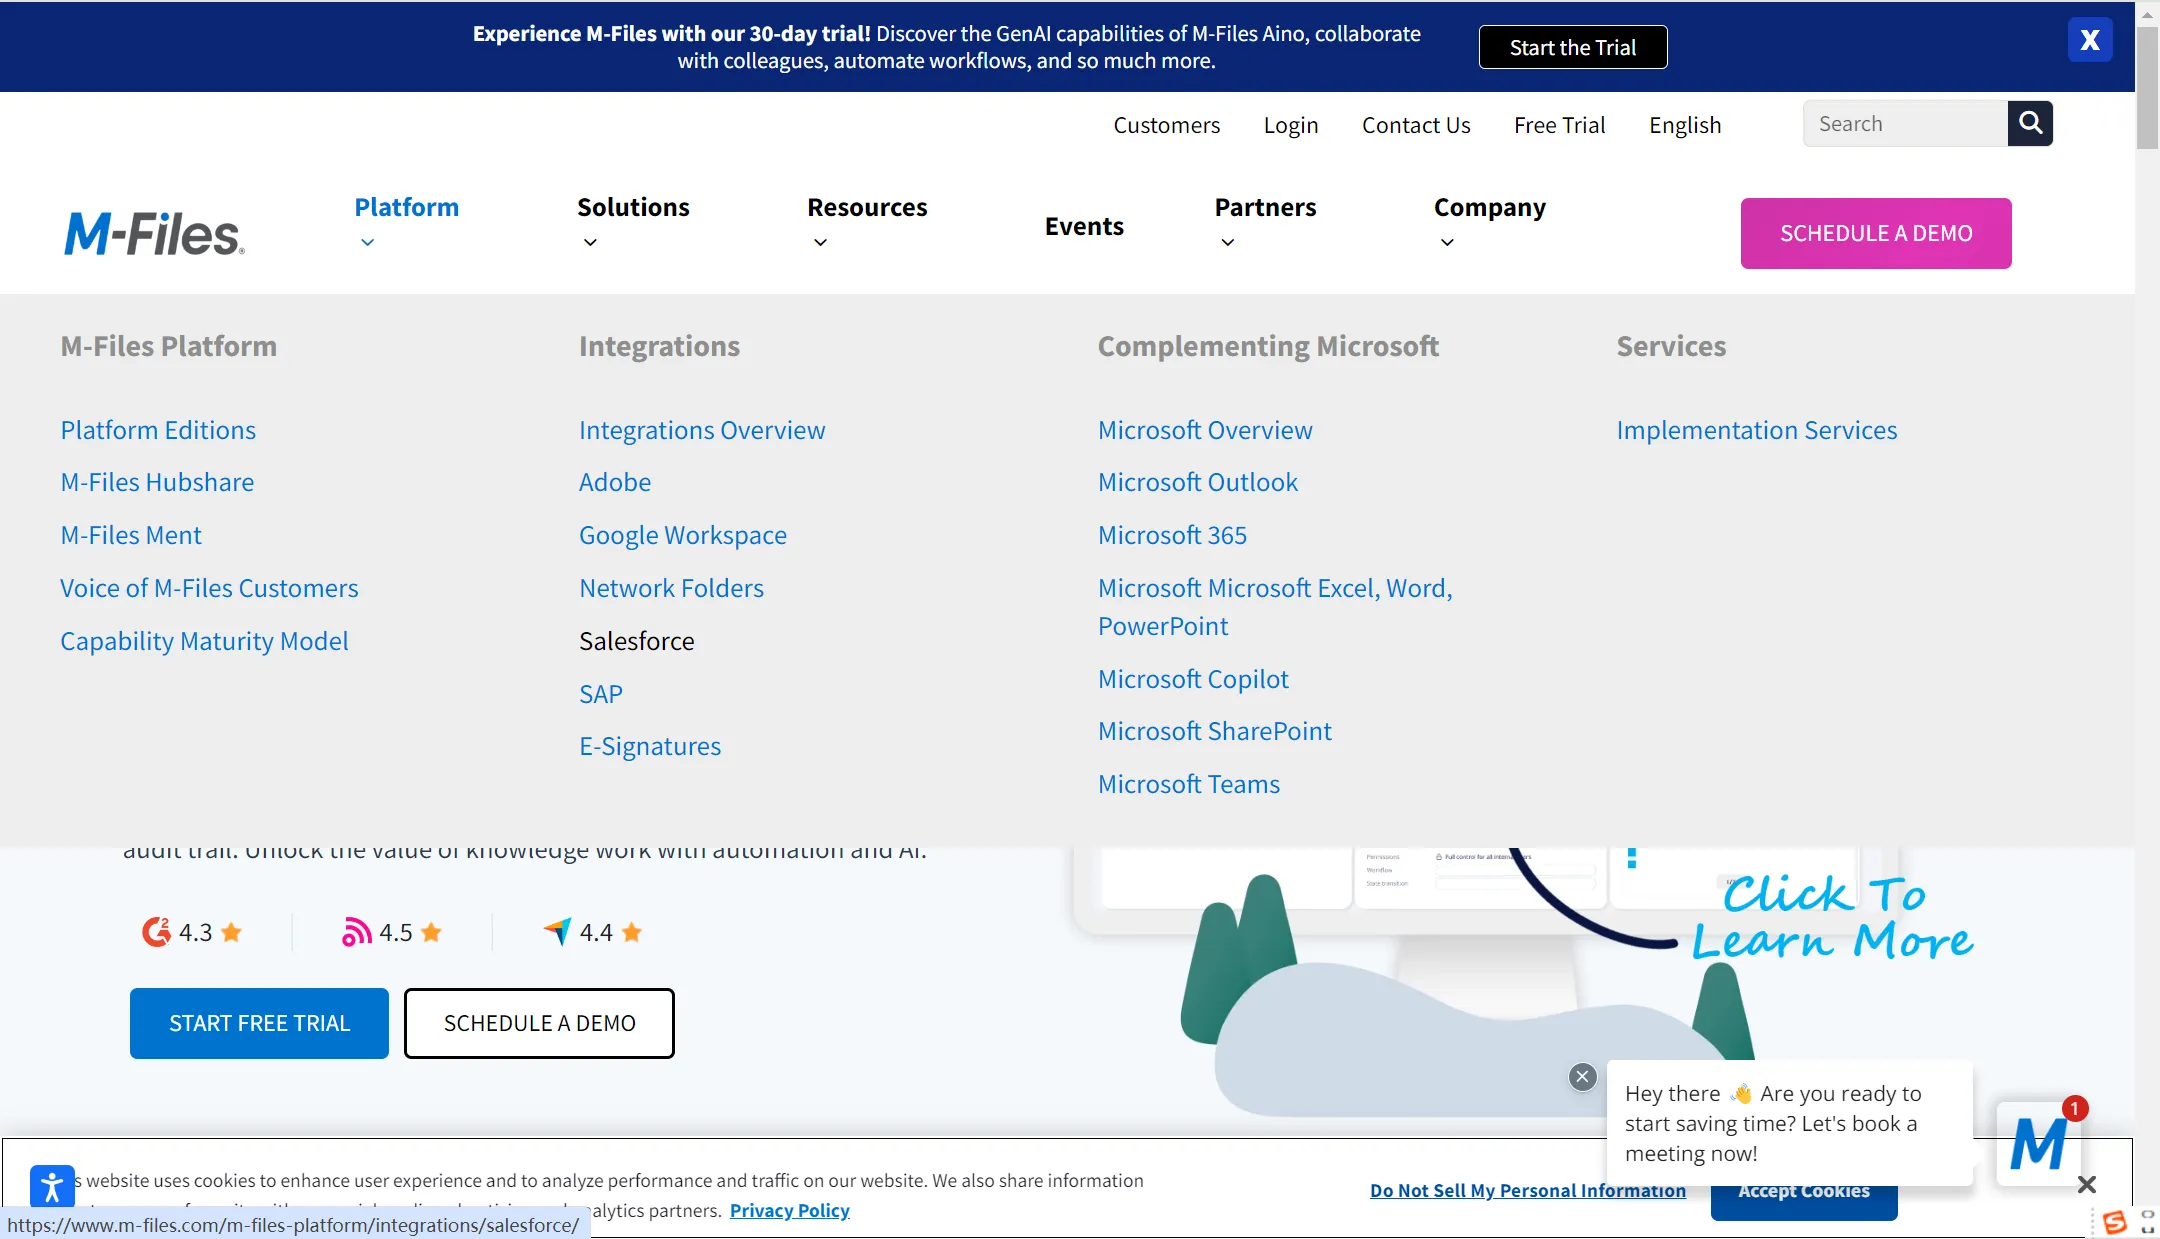Open the Salesforce integration page
Image resolution: width=2160 pixels, height=1239 pixels.
[638, 640]
